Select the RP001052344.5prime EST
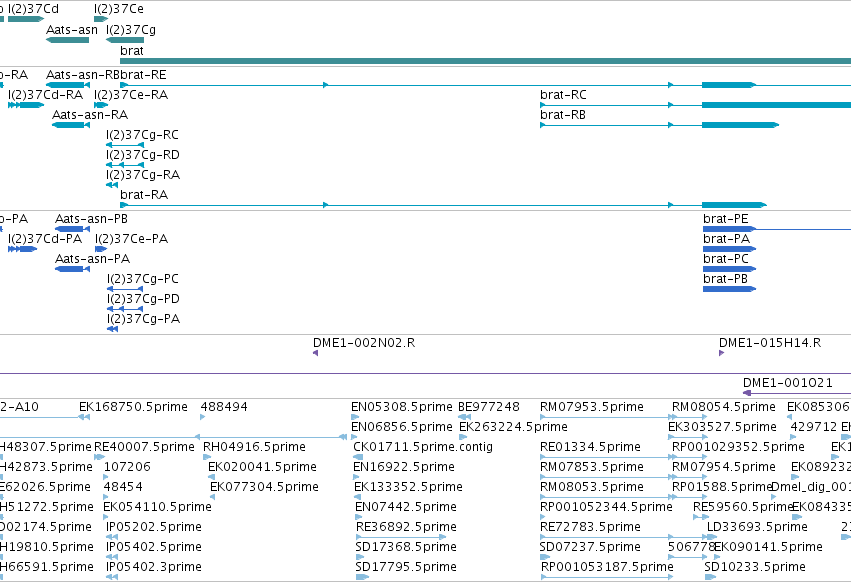The height and width of the screenshot is (582, 851). click(x=606, y=508)
